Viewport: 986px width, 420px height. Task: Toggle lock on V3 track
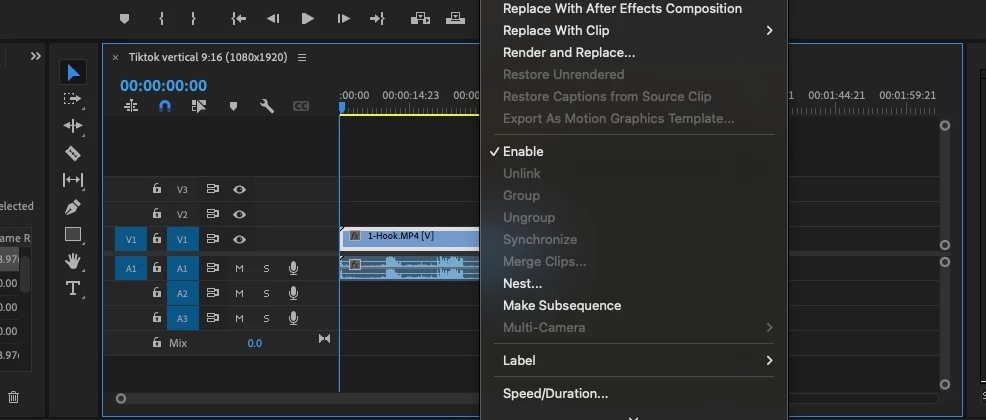click(x=157, y=188)
